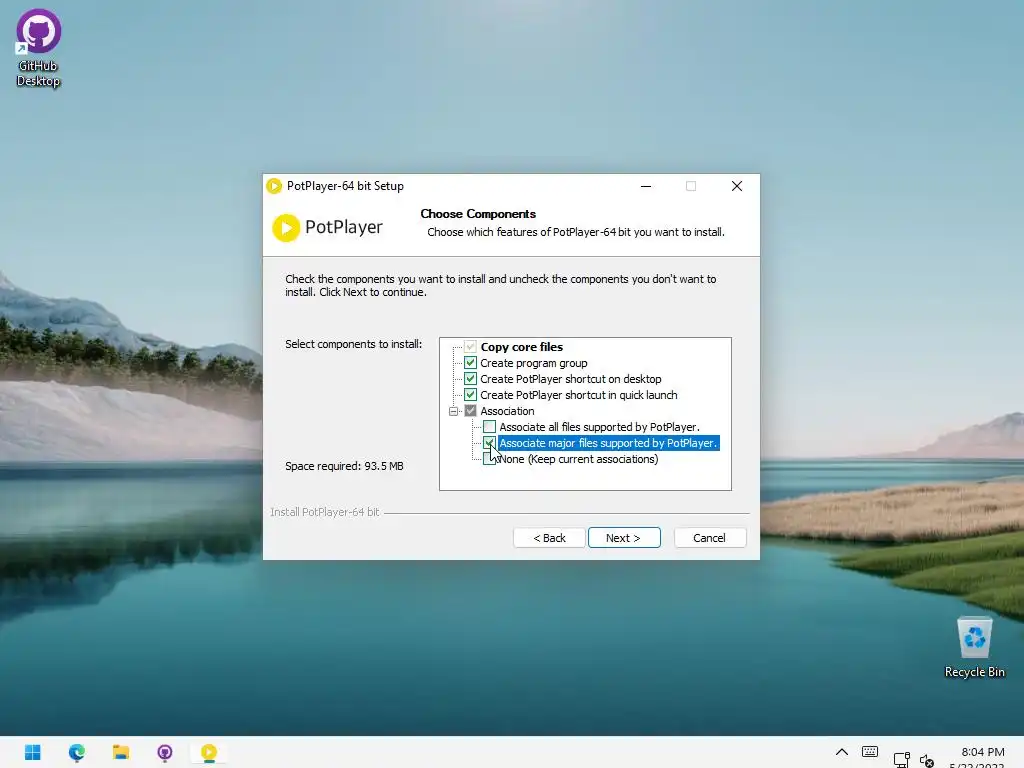Select the highlighted Associate major files label
This screenshot has height=768, width=1024.
pyautogui.click(x=608, y=443)
